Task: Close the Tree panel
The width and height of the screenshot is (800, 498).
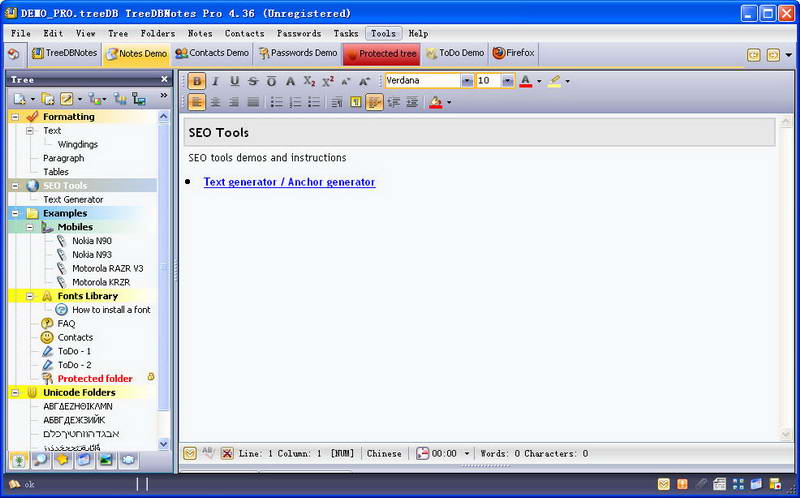Action: 164,79
